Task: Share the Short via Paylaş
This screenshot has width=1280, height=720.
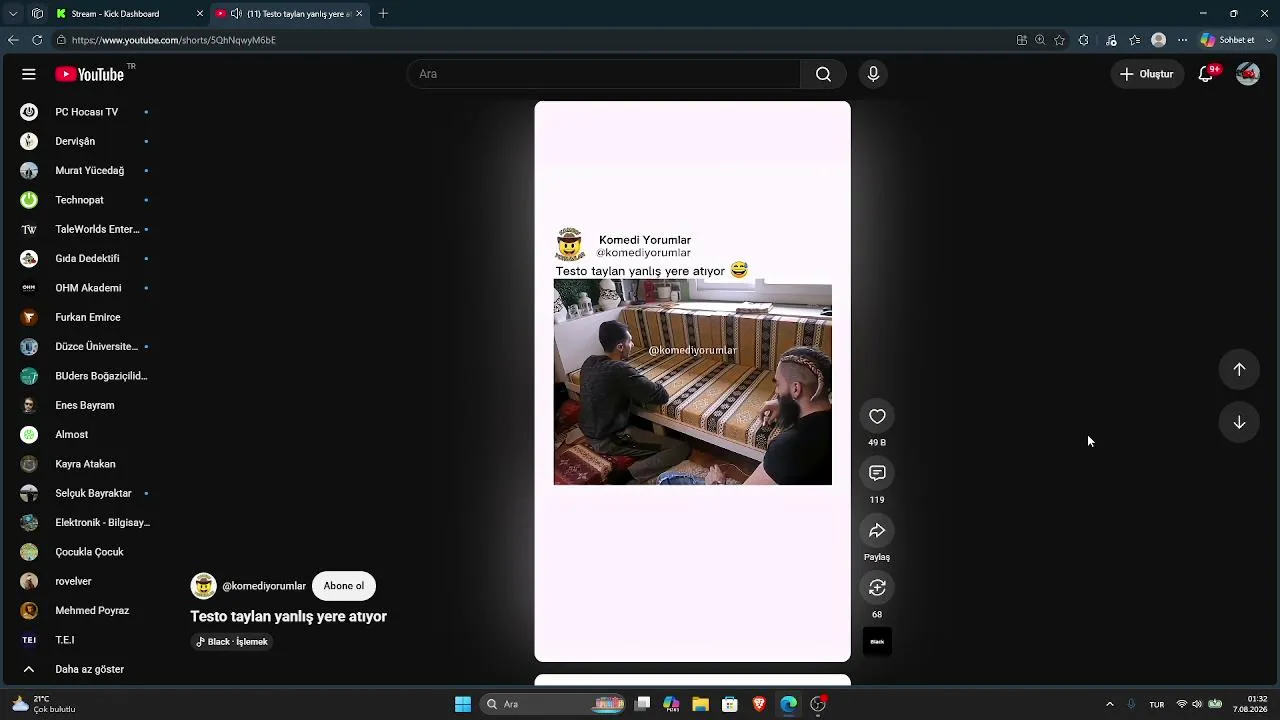Action: point(877,530)
